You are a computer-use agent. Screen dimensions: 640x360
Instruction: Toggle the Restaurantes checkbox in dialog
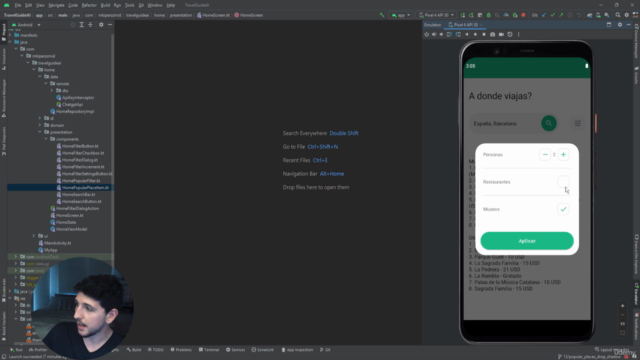pyautogui.click(x=563, y=182)
